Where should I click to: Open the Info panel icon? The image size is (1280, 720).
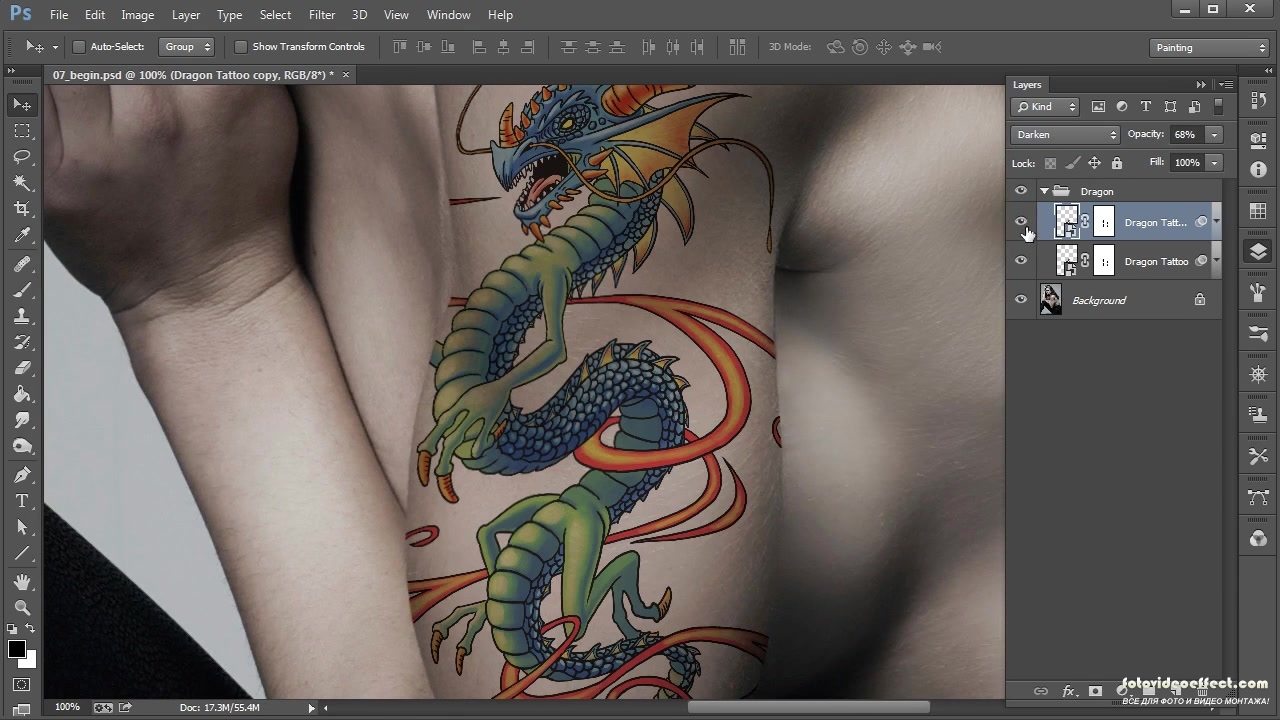(x=1258, y=170)
